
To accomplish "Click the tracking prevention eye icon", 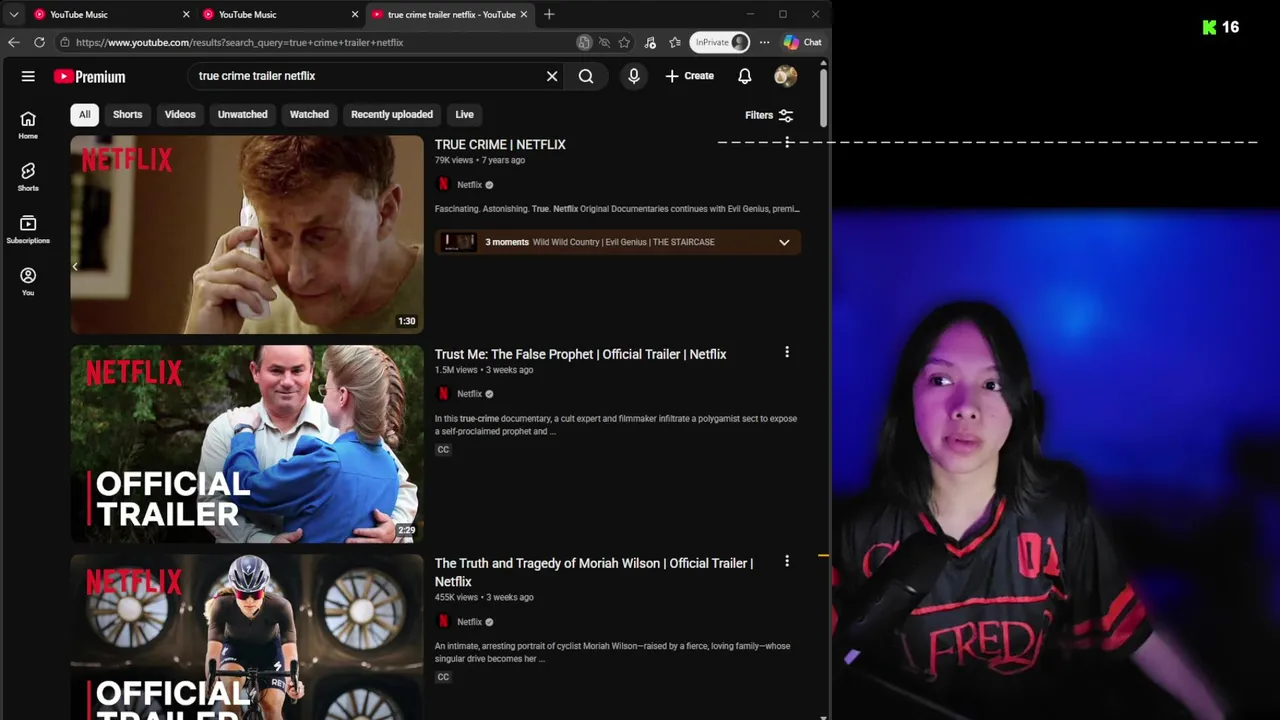I will (604, 42).
